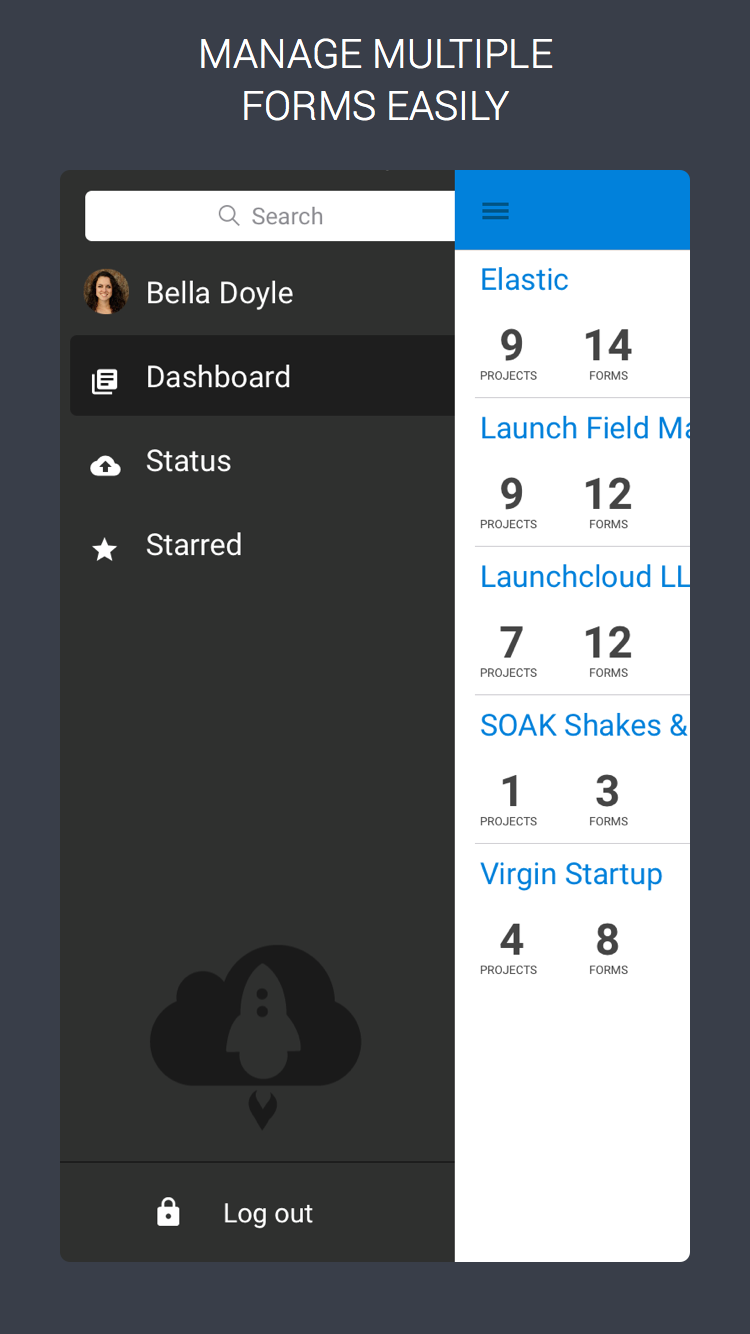This screenshot has height=1334, width=750.
Task: Open the Elastic organization
Action: (524, 279)
